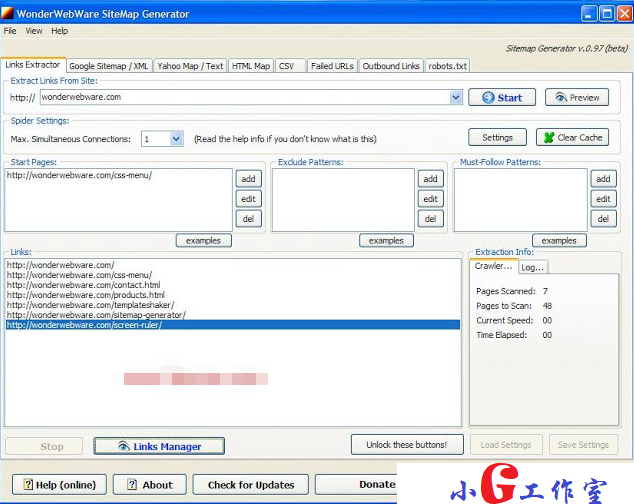634x504 pixels.
Task: Click the Donate button
Action: point(356,484)
